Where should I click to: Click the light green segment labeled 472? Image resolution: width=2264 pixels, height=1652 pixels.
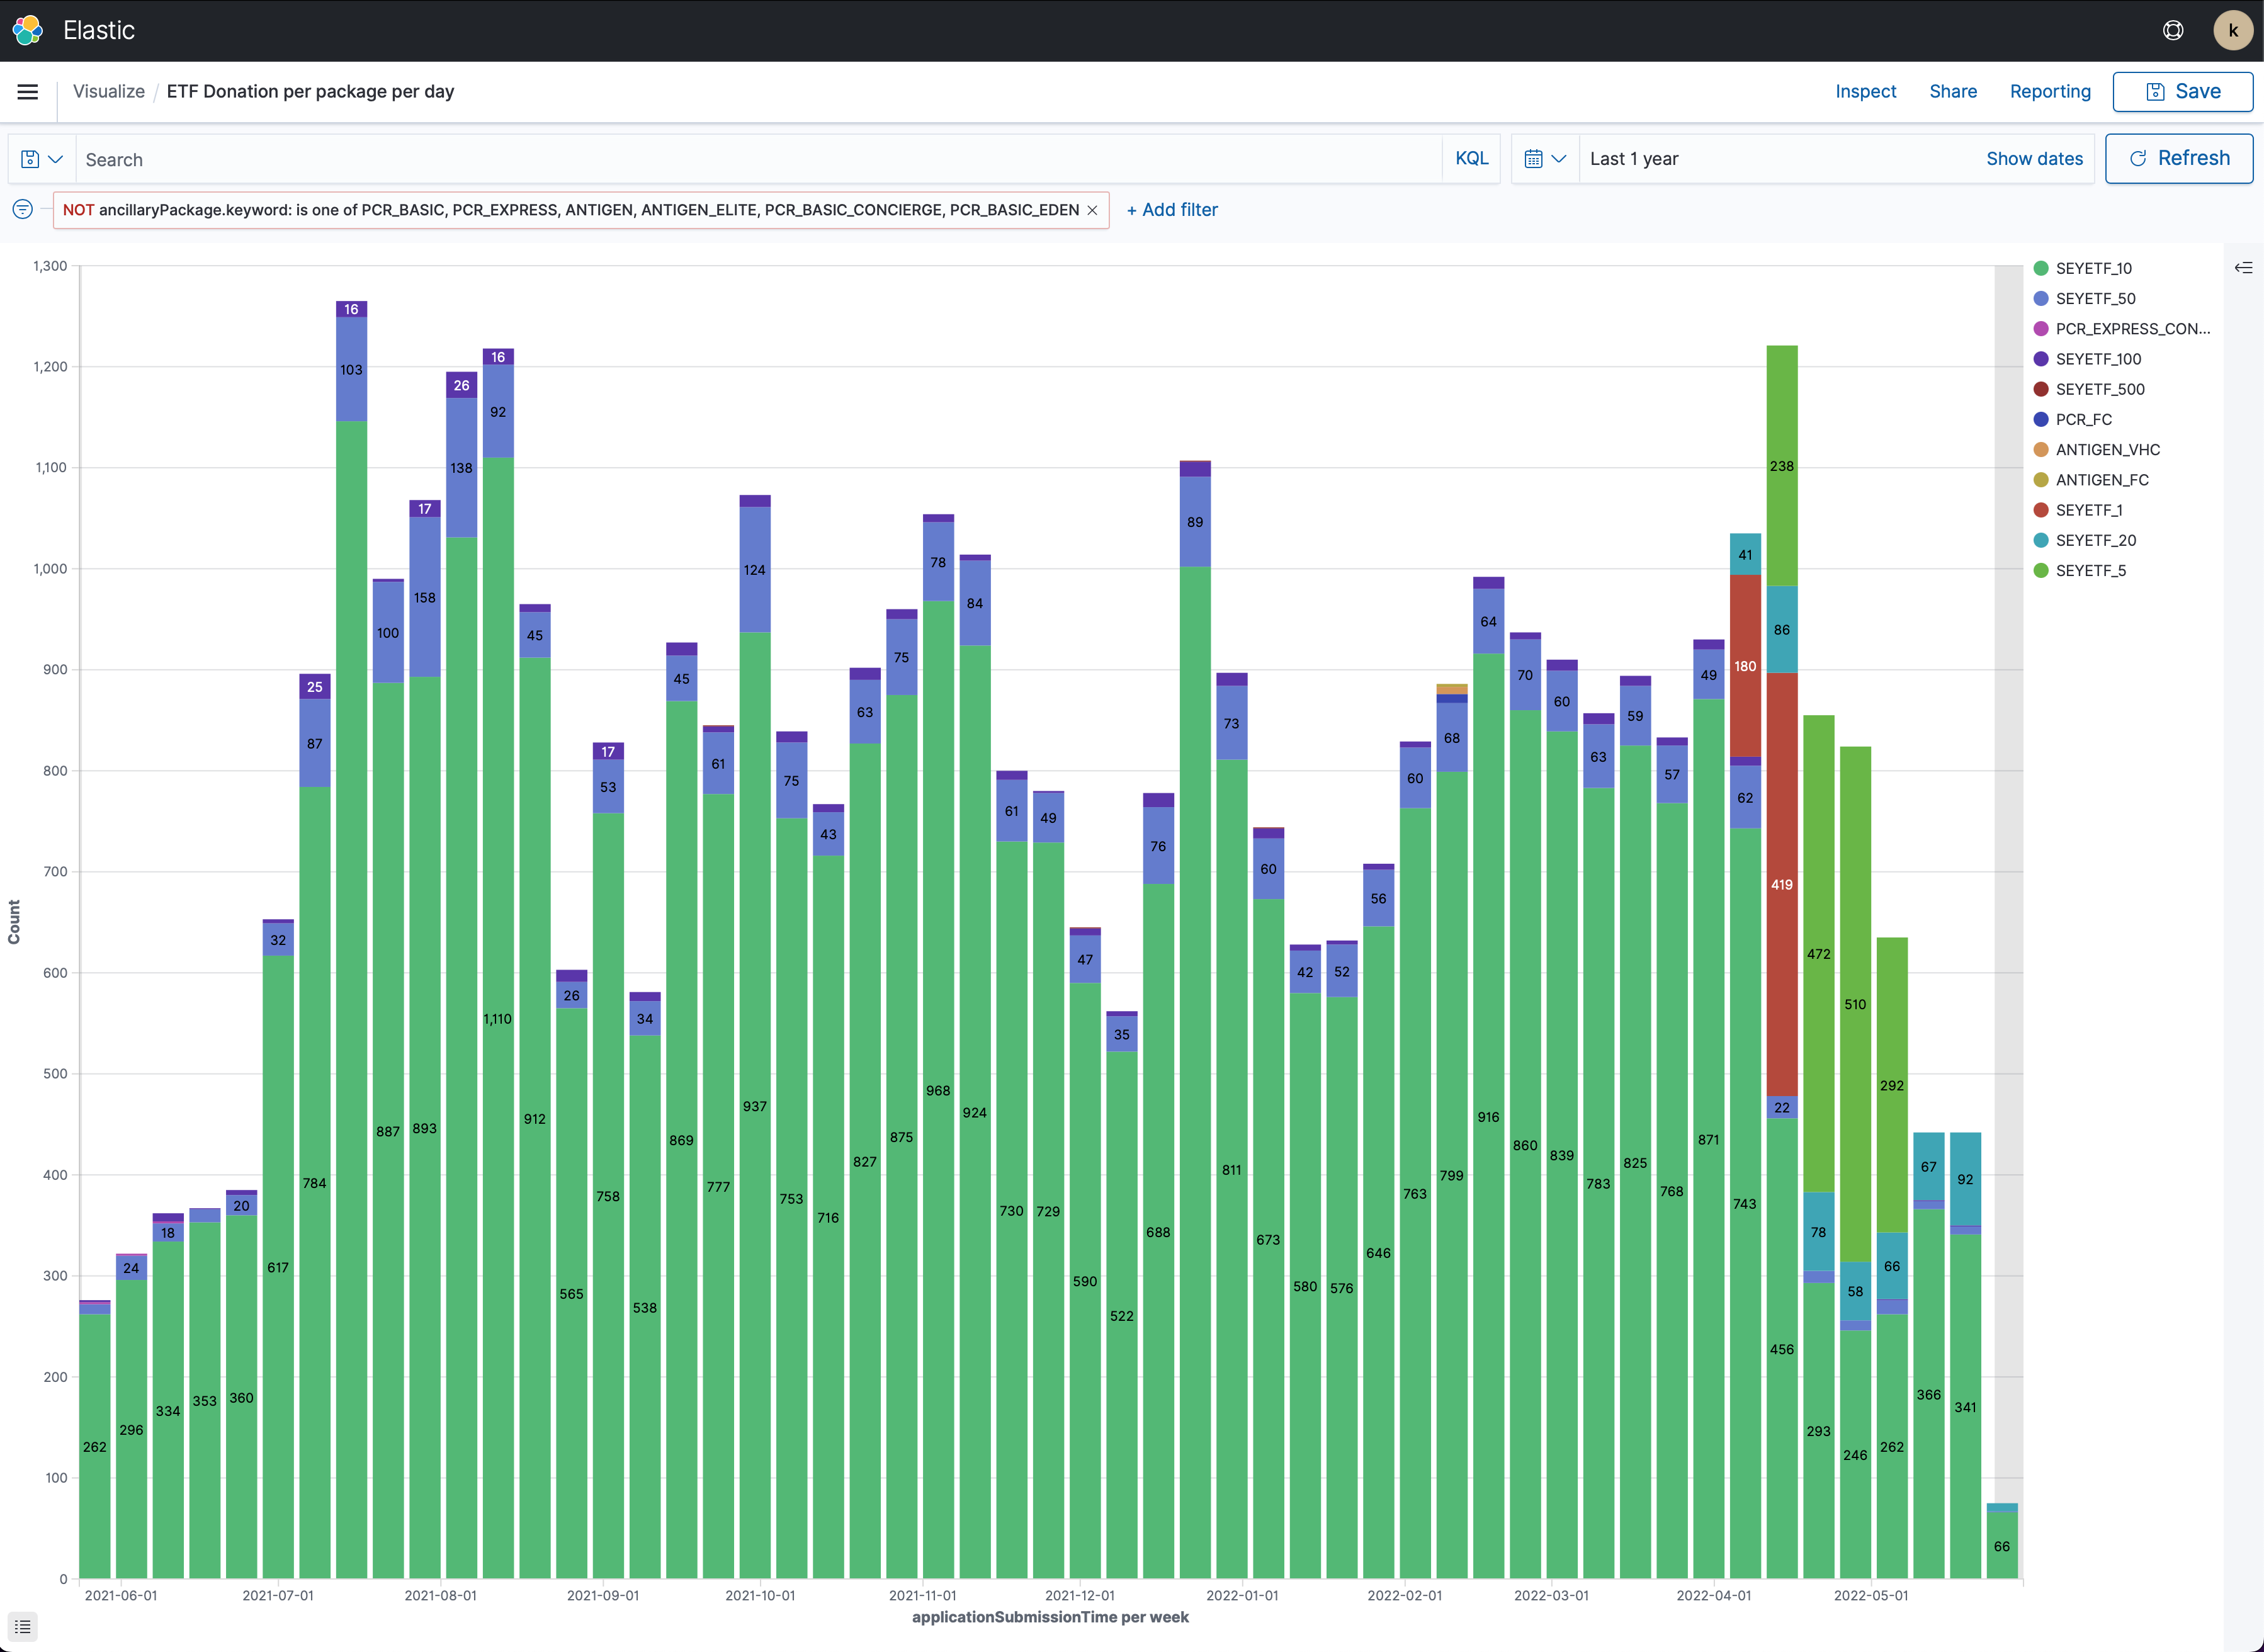1818,954
